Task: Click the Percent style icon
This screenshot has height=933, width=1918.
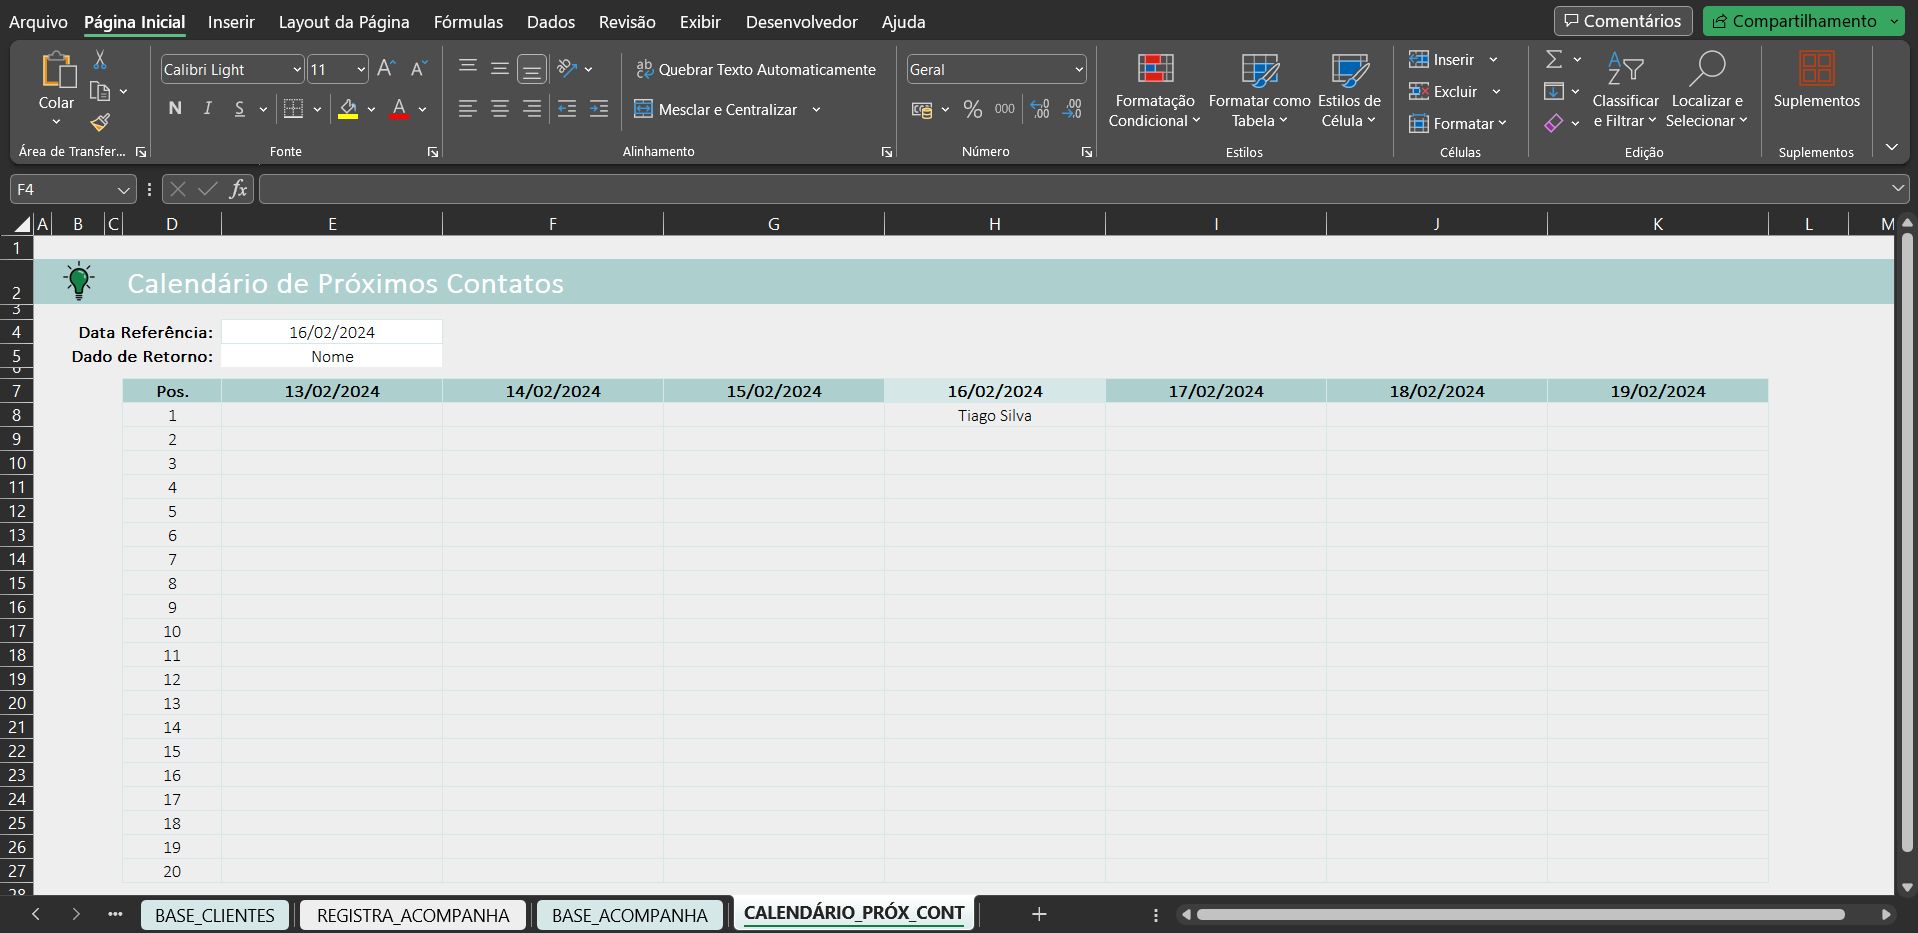Action: [972, 109]
